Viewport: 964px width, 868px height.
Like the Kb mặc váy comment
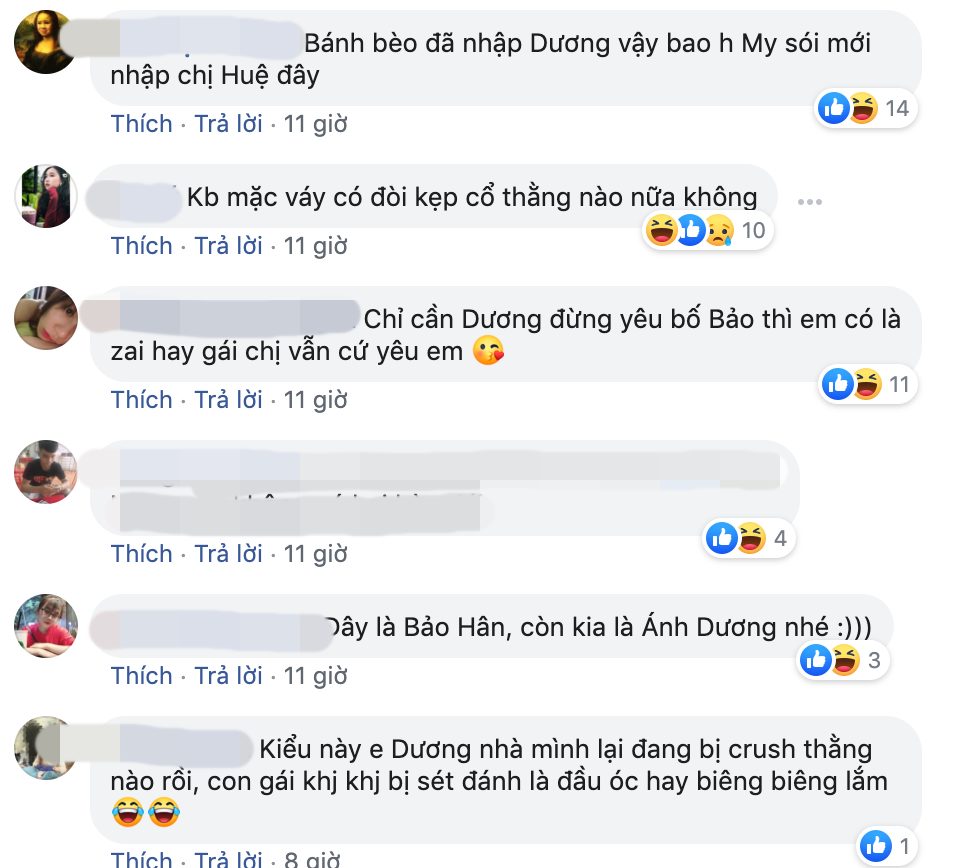click(x=141, y=245)
